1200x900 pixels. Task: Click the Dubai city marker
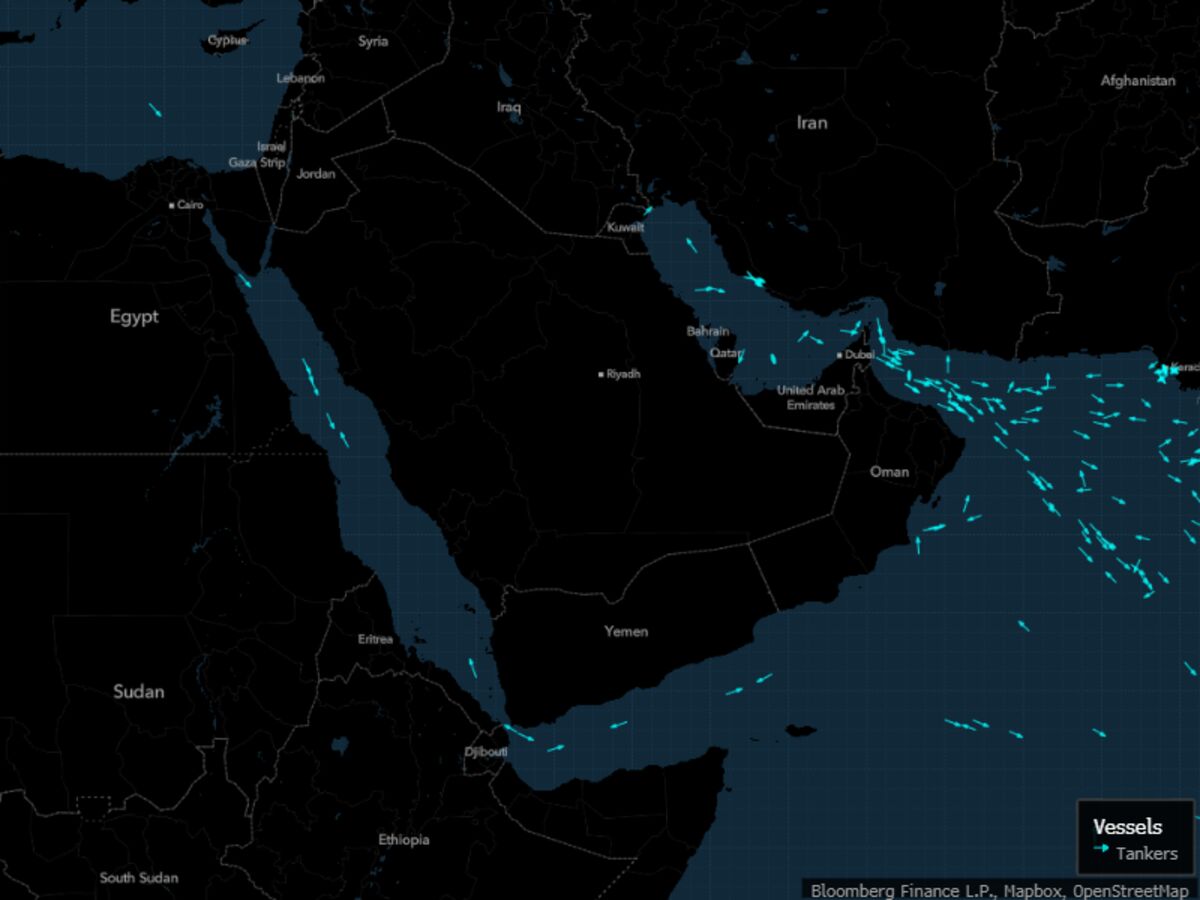839,354
